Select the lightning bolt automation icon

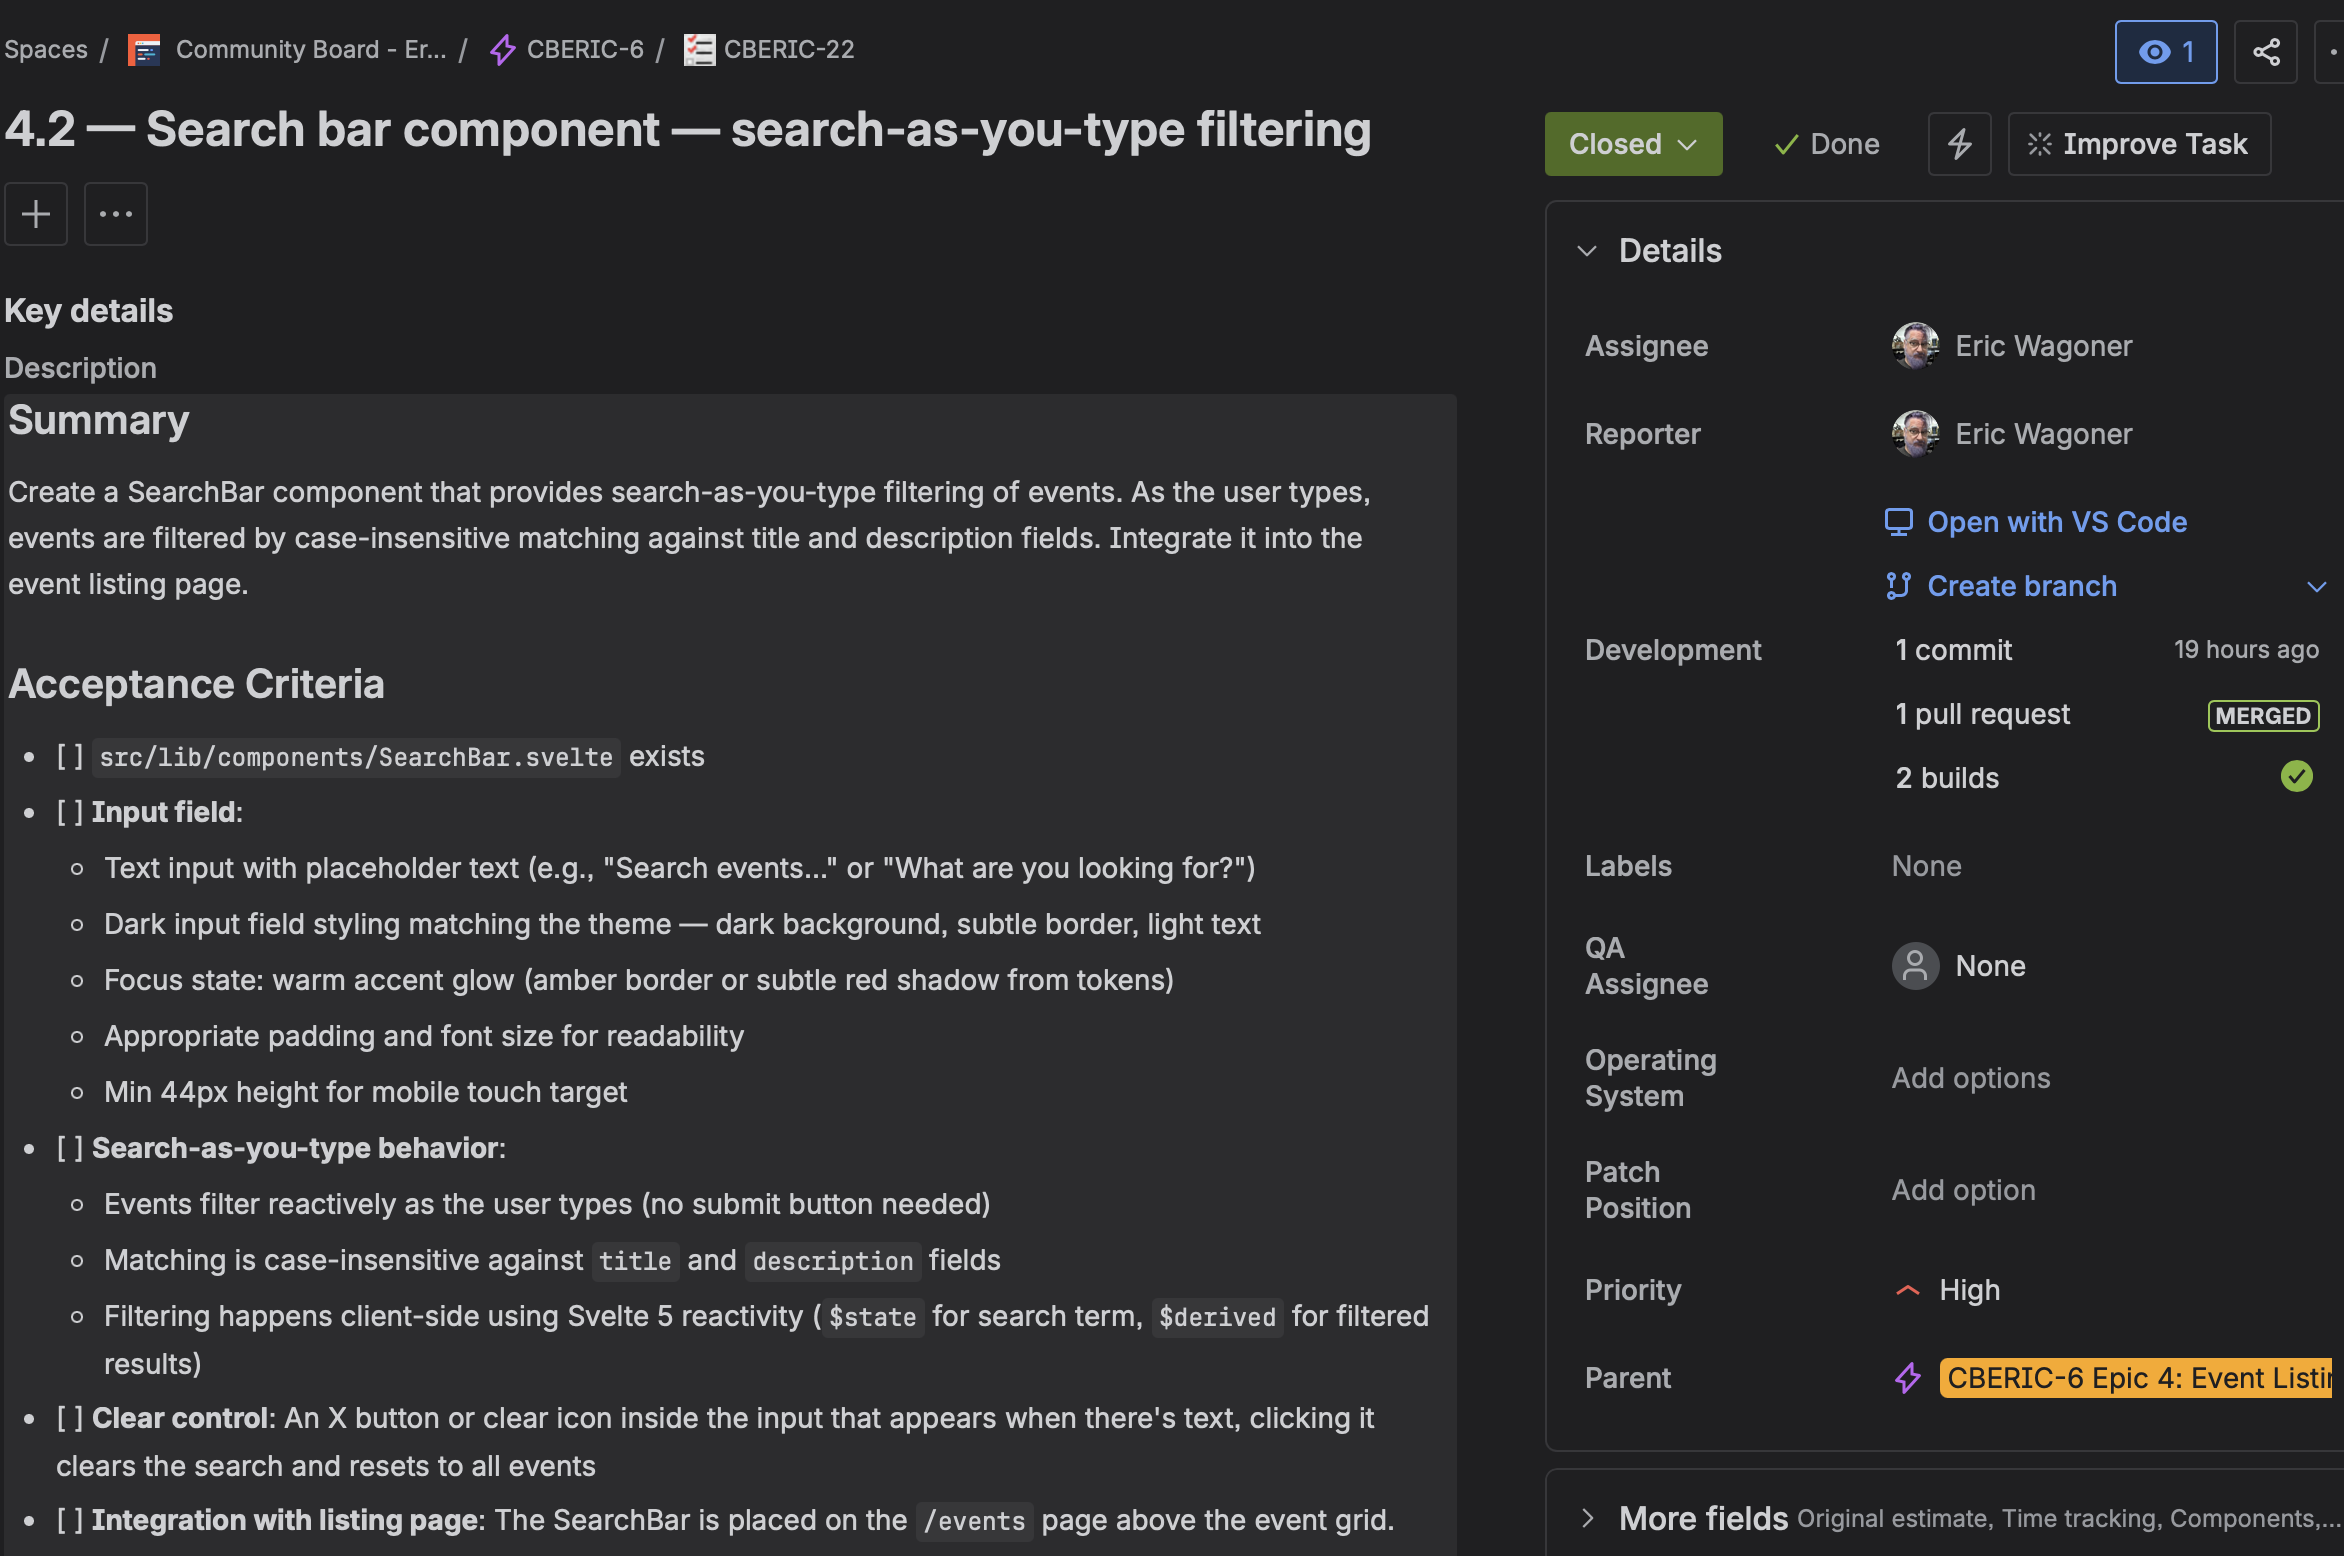pos(1958,143)
